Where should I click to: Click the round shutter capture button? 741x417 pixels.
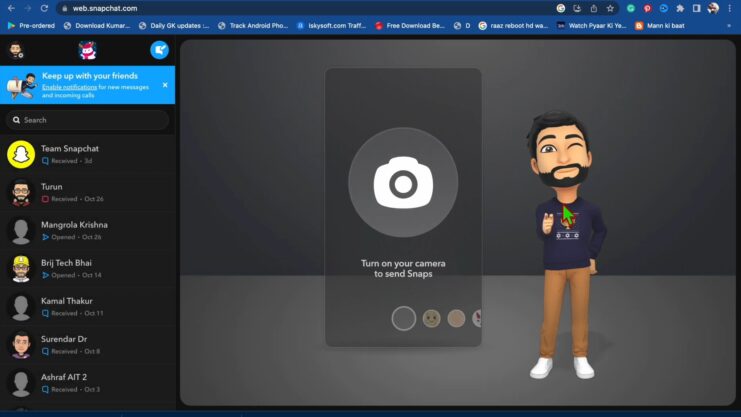[404, 318]
